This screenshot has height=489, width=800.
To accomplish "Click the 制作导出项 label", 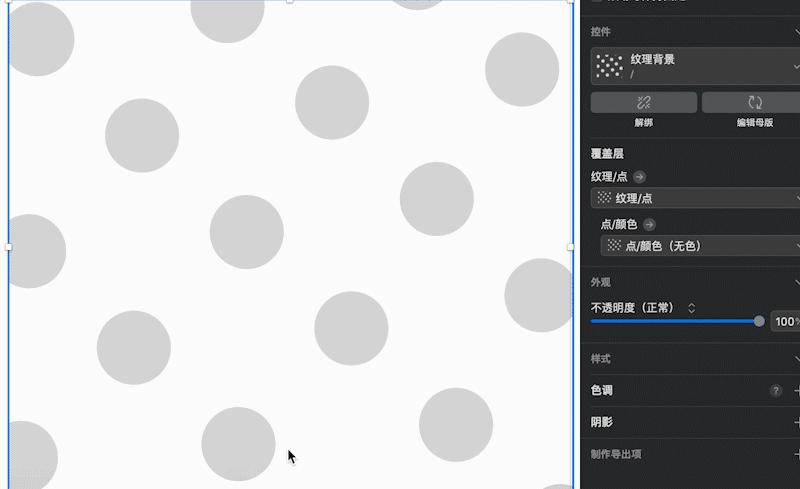I will point(616,454).
